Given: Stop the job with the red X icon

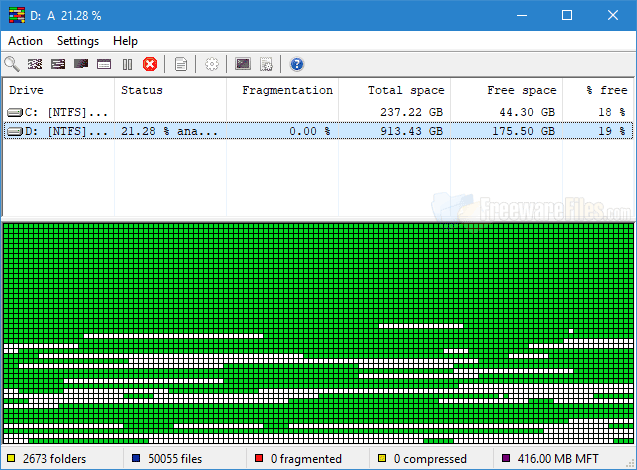Looking at the screenshot, I should point(150,64).
